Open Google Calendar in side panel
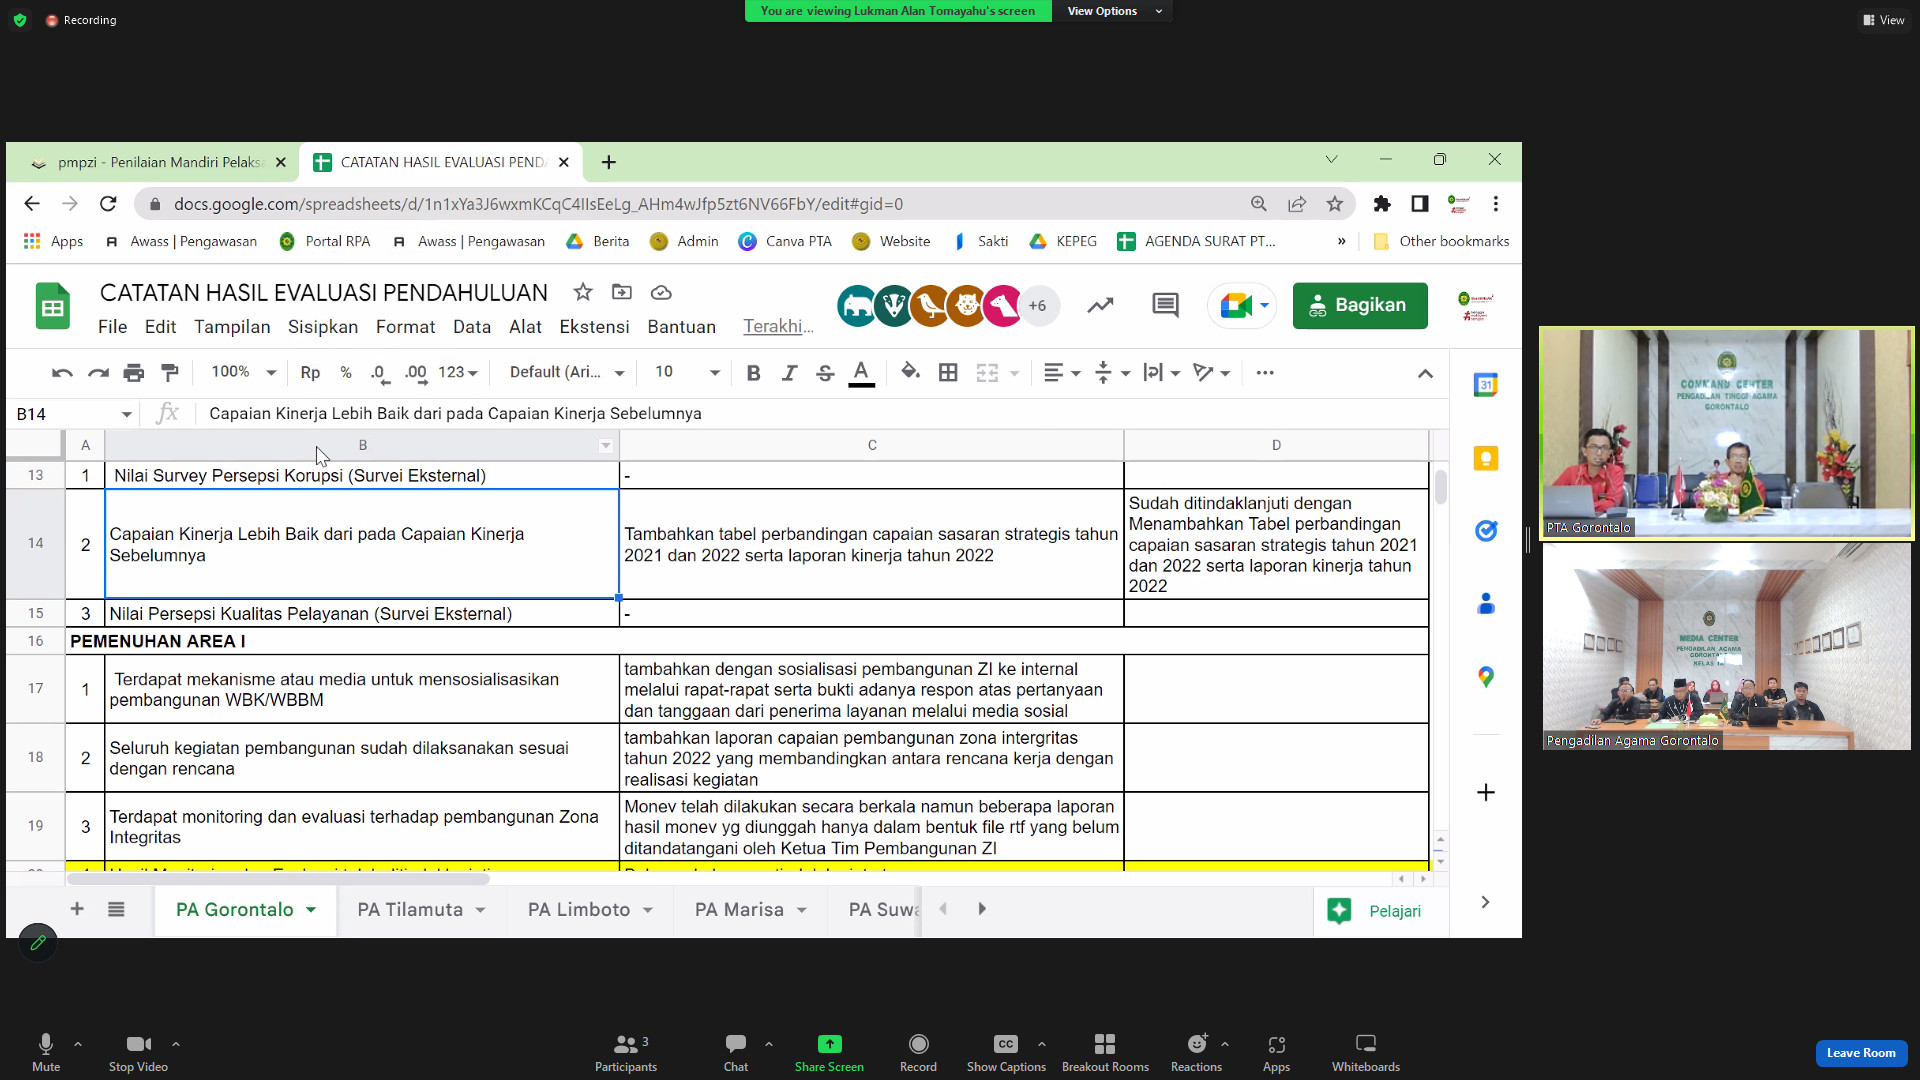The width and height of the screenshot is (1920, 1080). point(1485,385)
